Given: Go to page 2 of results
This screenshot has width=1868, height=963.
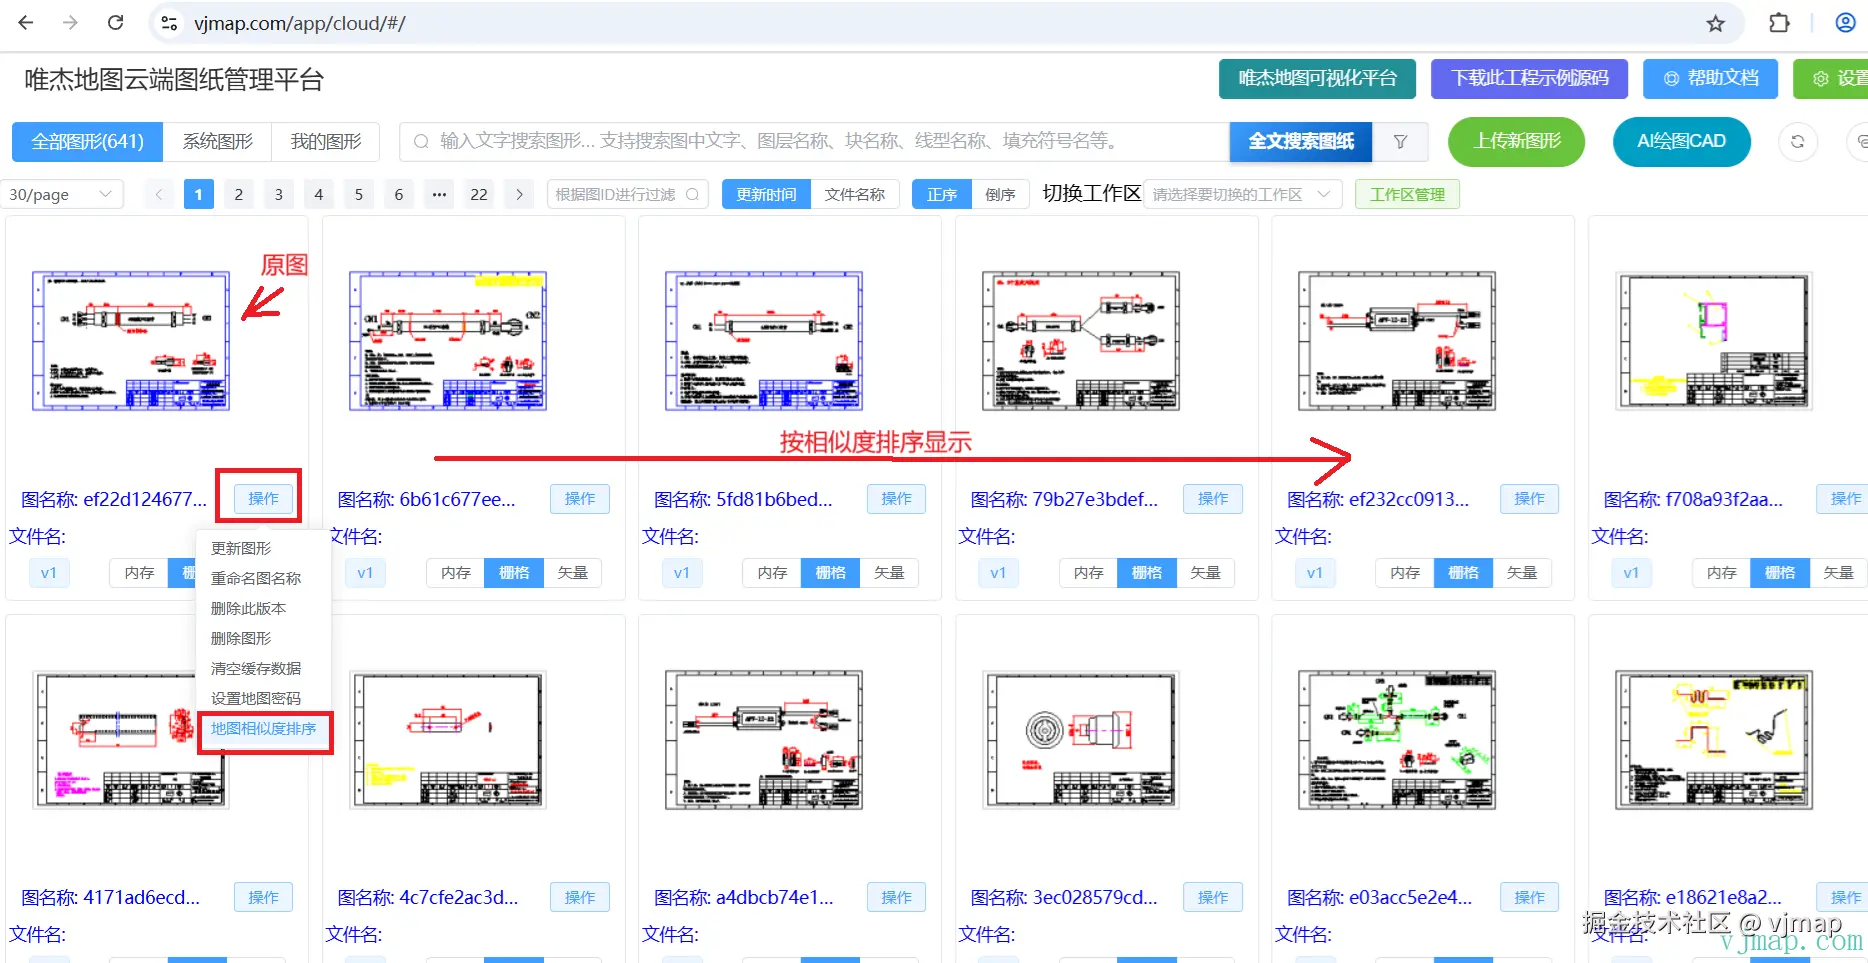Looking at the screenshot, I should pos(239,194).
